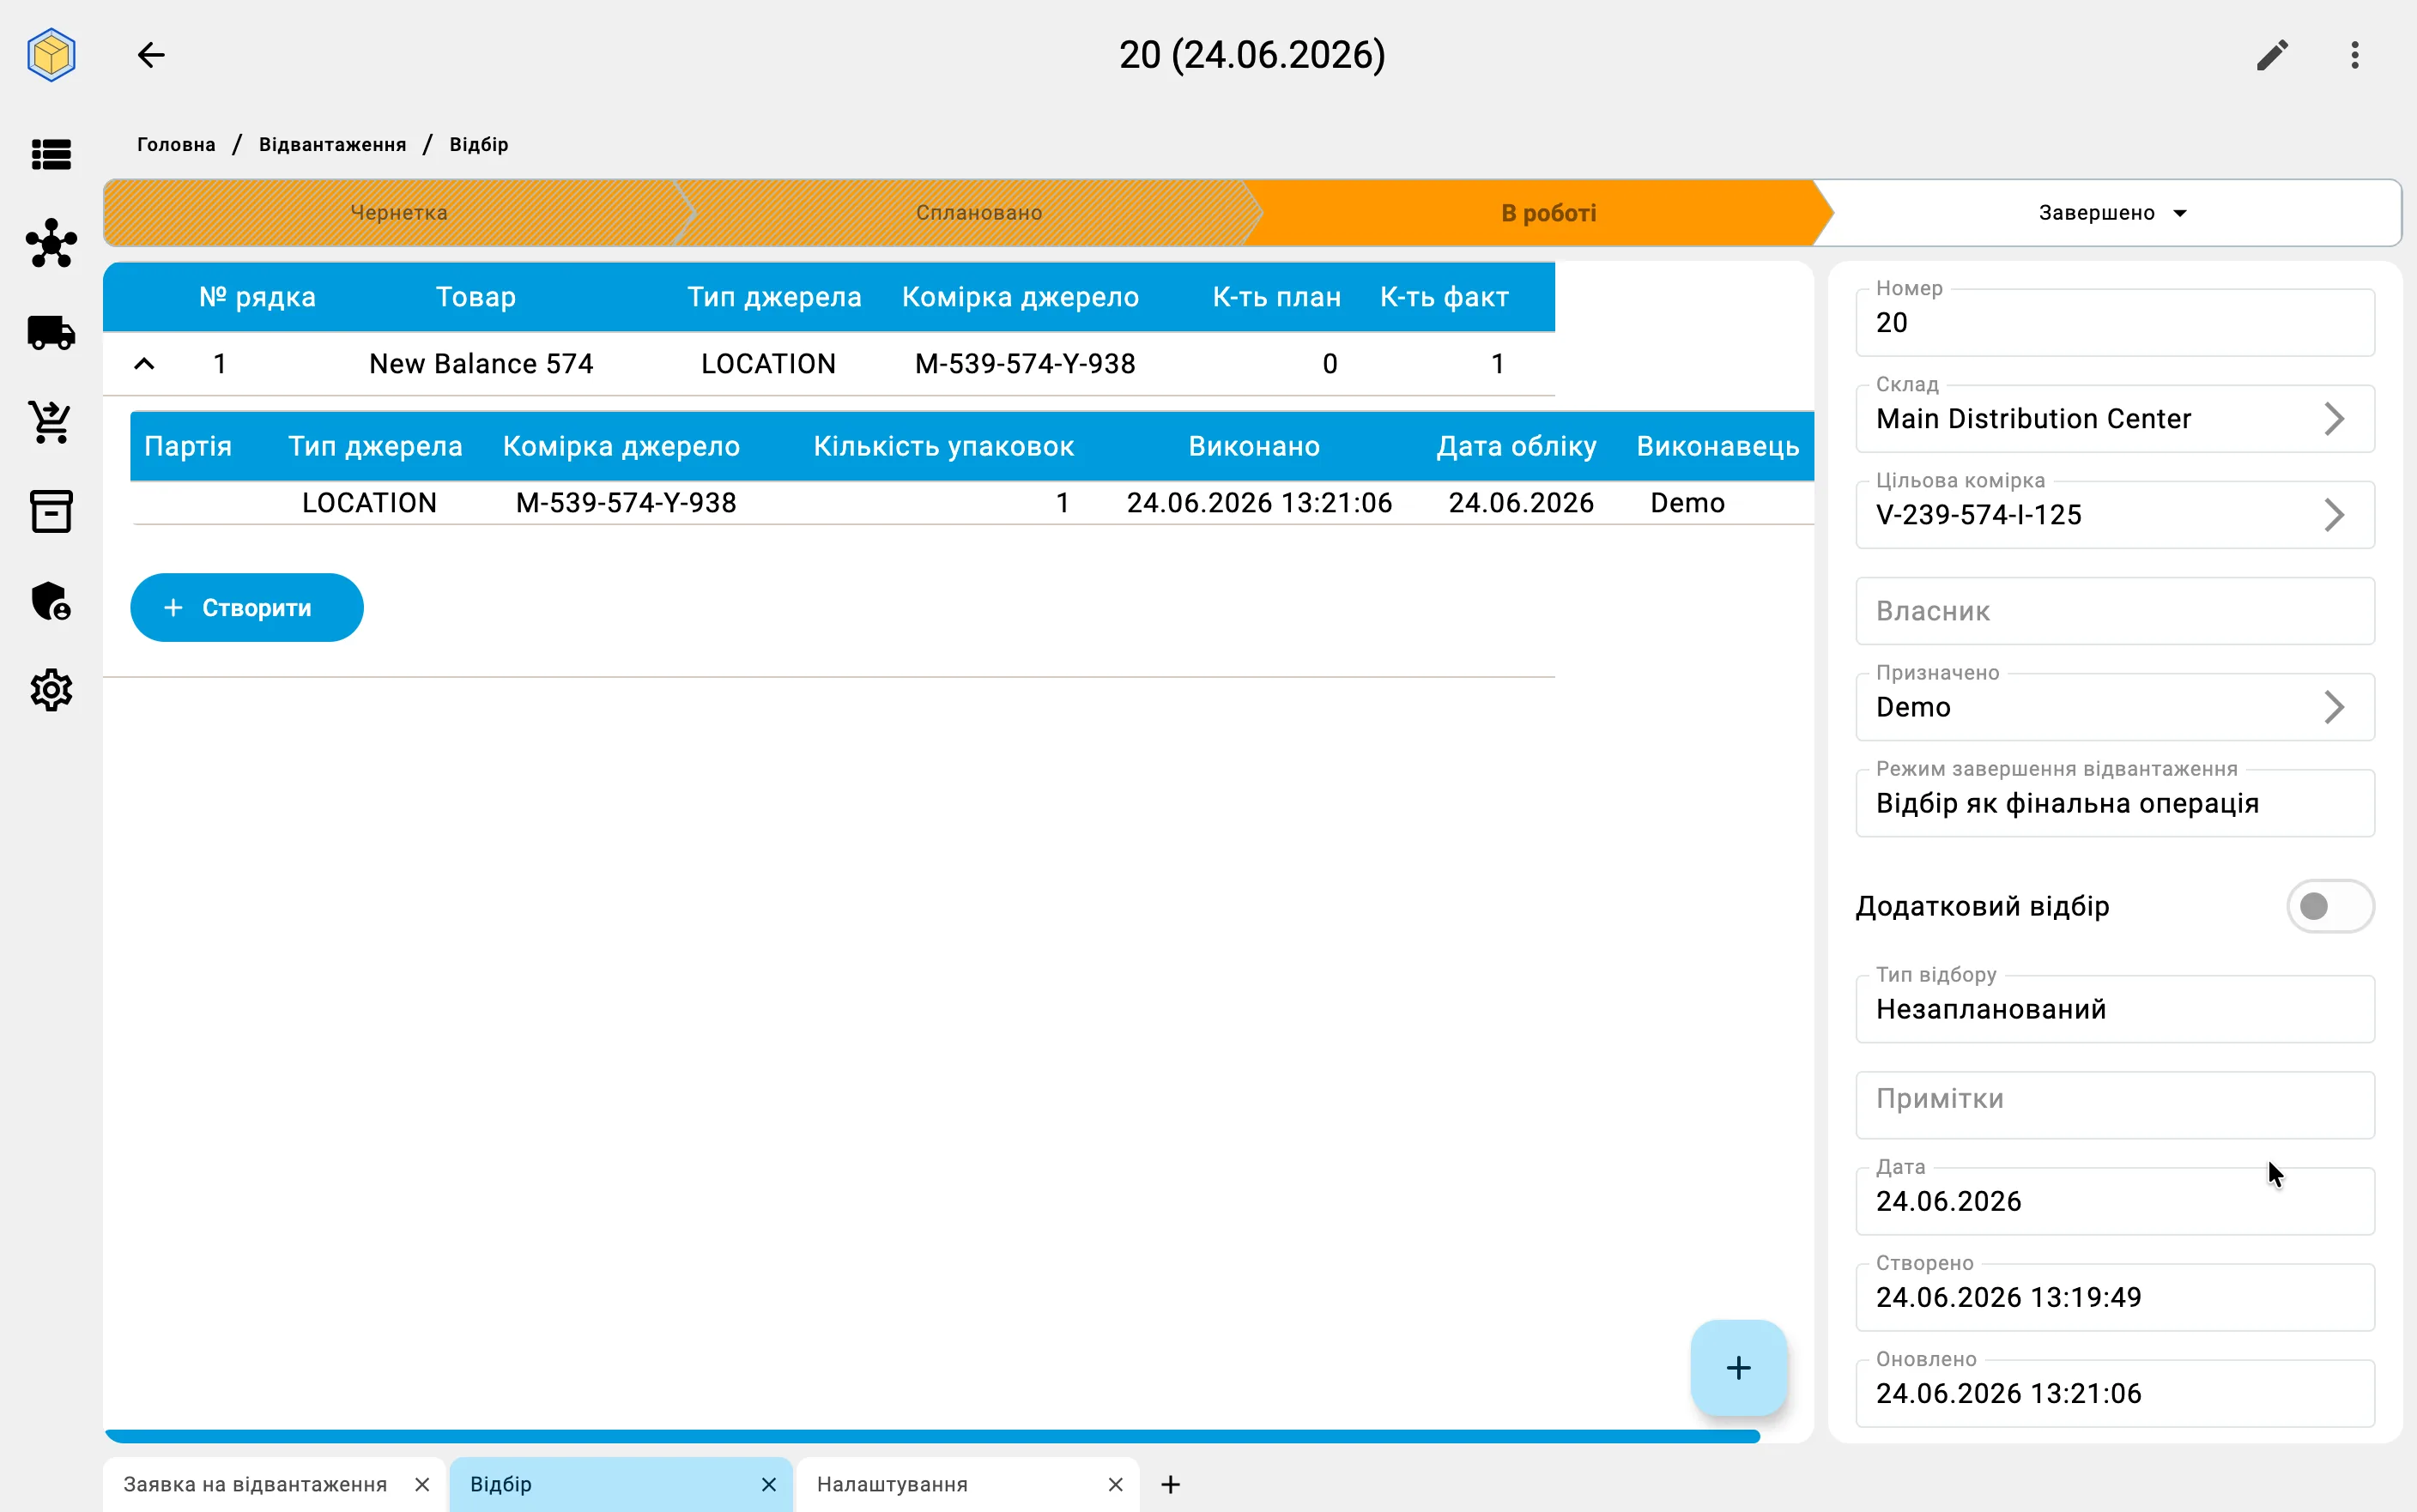Close the Налаштування bottom tab

tap(1115, 1484)
